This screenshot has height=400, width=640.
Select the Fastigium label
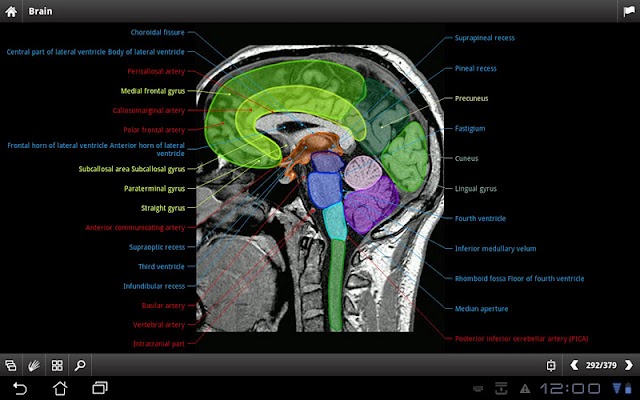[470, 129]
